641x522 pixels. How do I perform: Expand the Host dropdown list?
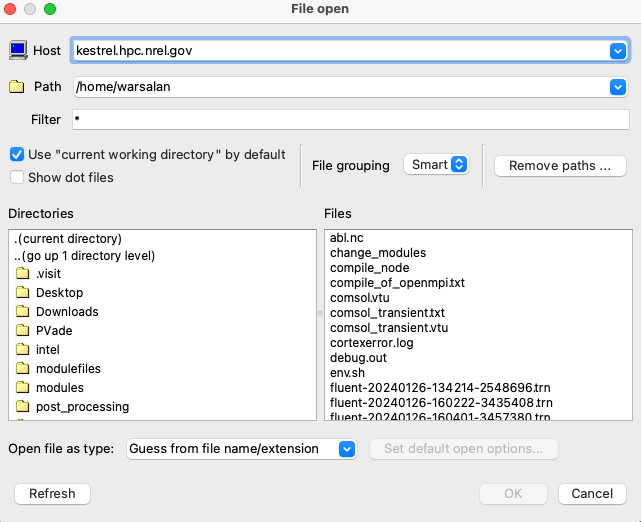[x=617, y=50]
